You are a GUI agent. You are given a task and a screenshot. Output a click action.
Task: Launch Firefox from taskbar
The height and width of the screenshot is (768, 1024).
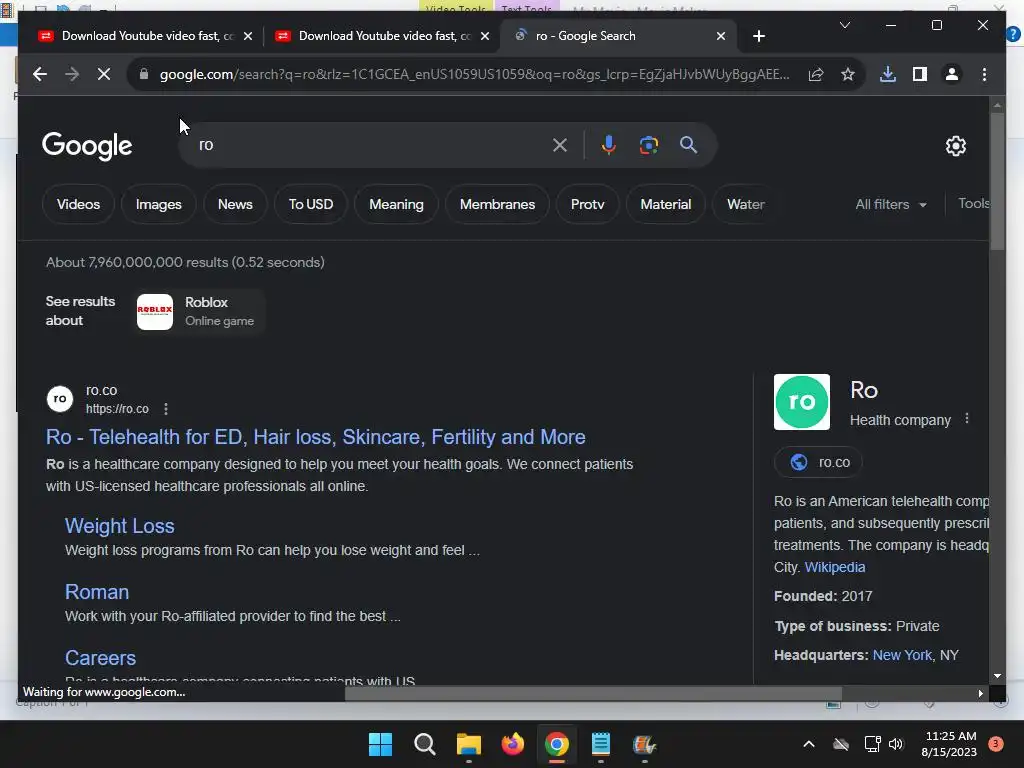[513, 744]
